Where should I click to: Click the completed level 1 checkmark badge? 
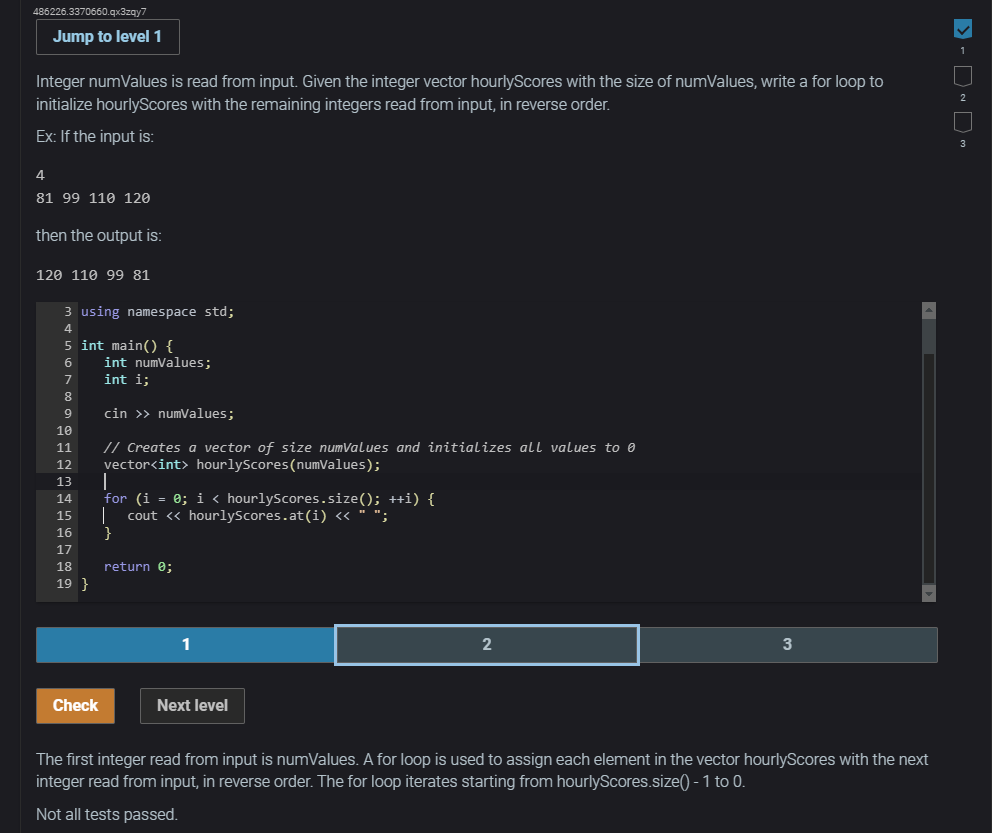pos(962,29)
